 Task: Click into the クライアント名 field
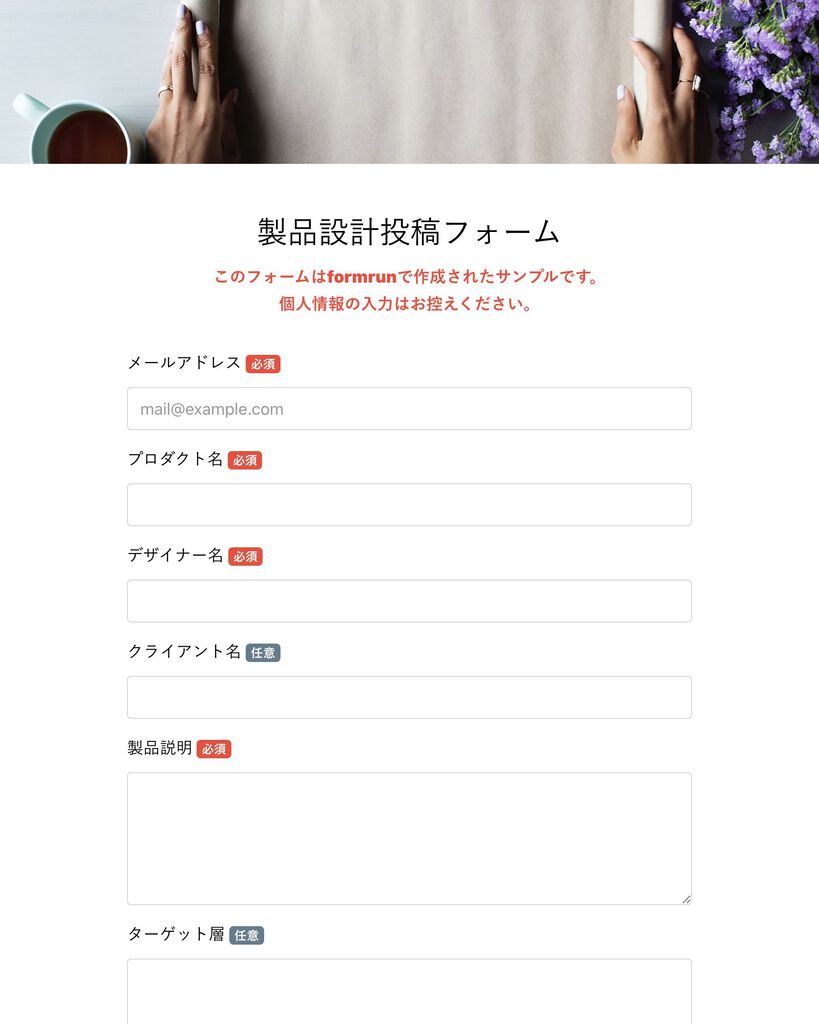[409, 697]
